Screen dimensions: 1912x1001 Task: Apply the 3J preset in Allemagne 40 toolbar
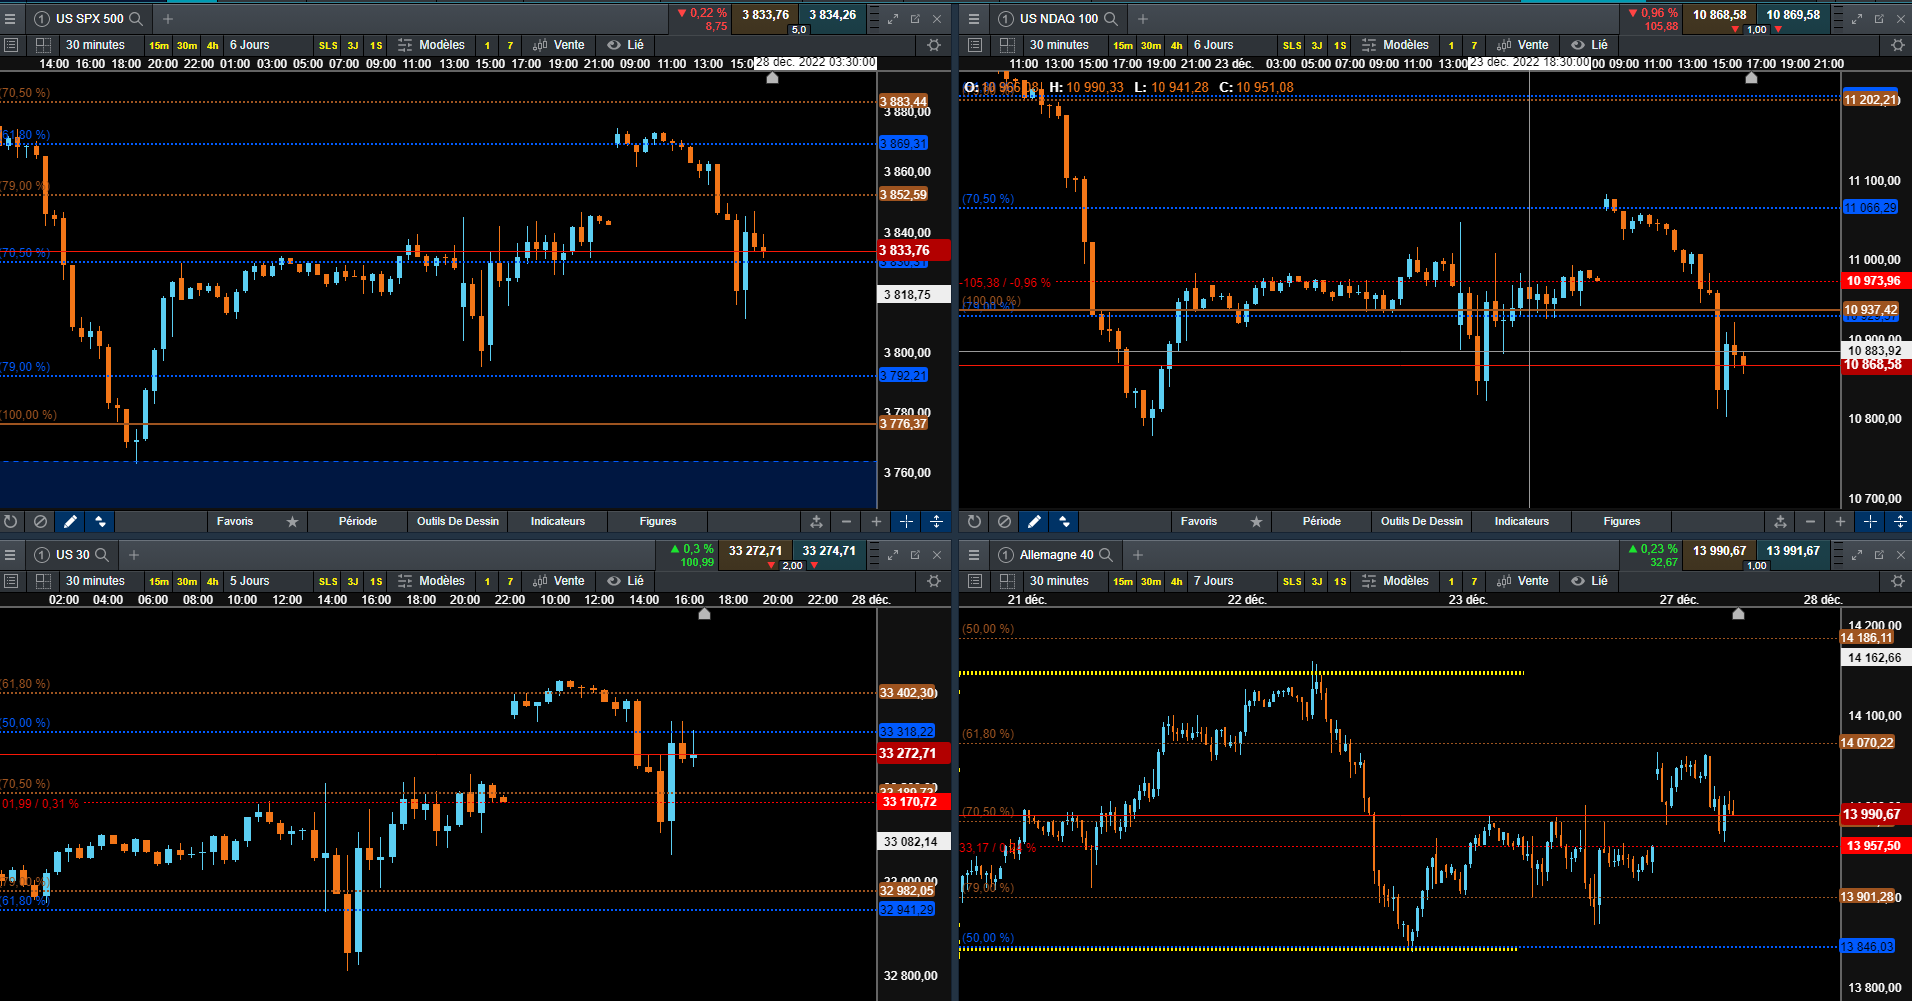pyautogui.click(x=1317, y=582)
